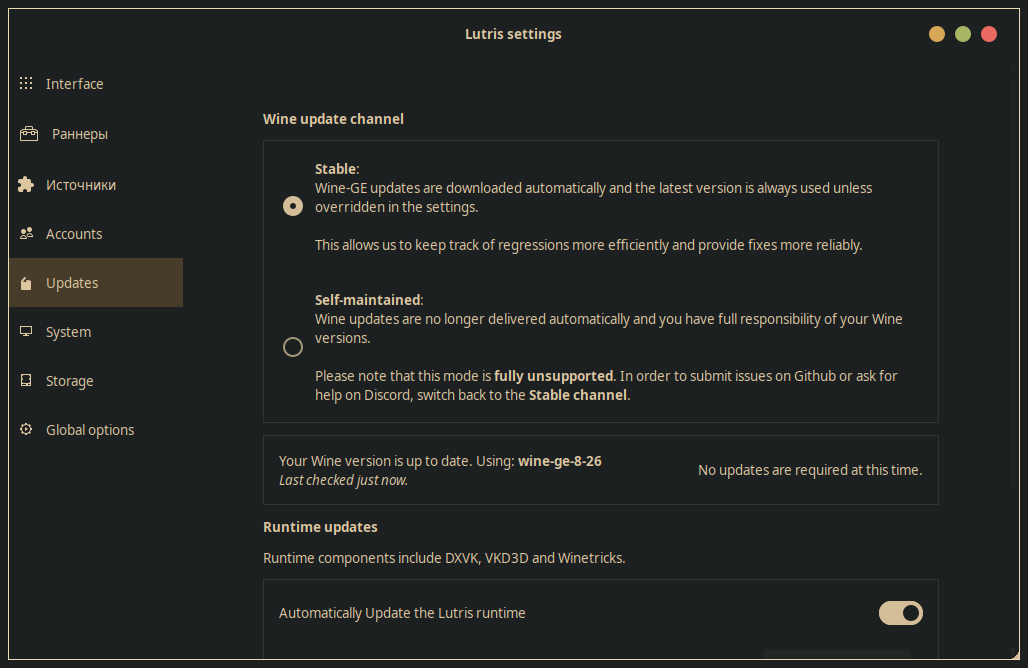The image size is (1028, 668).
Task: Click the Wine version status row
Action: (600, 470)
